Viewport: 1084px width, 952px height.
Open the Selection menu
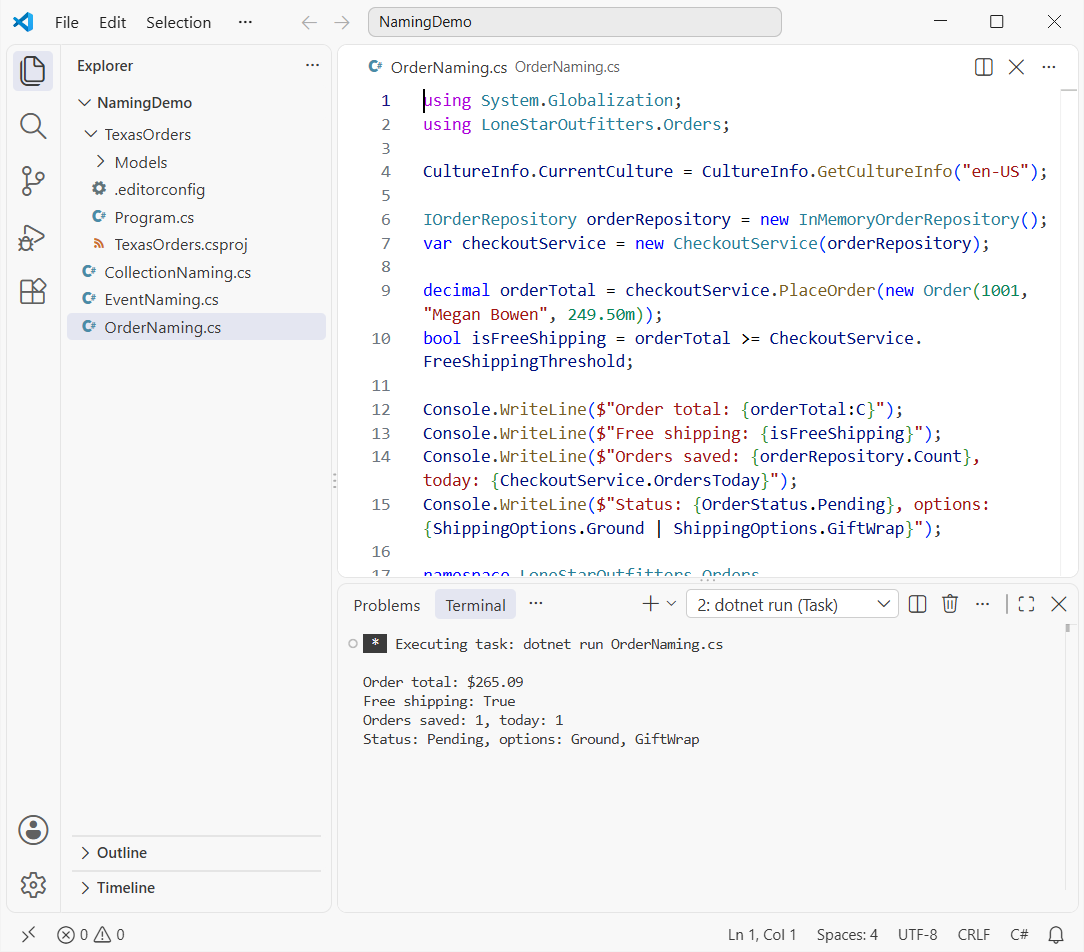coord(178,22)
